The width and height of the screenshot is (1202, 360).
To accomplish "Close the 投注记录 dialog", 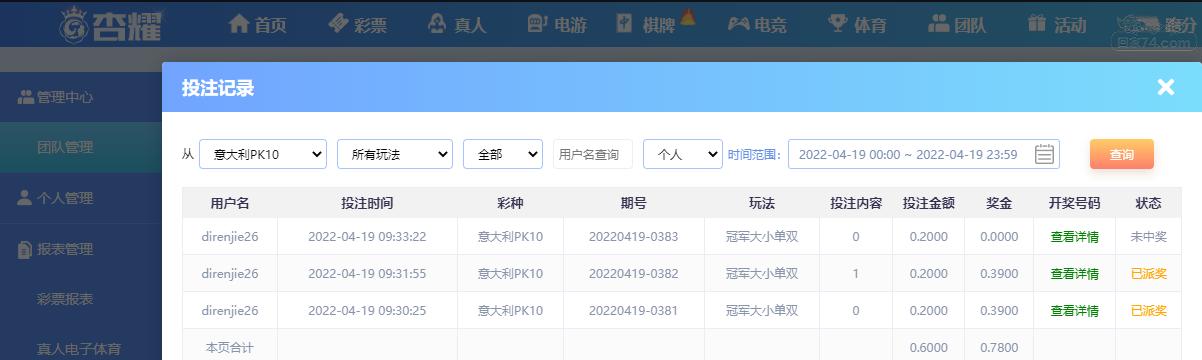I will [x=1165, y=87].
